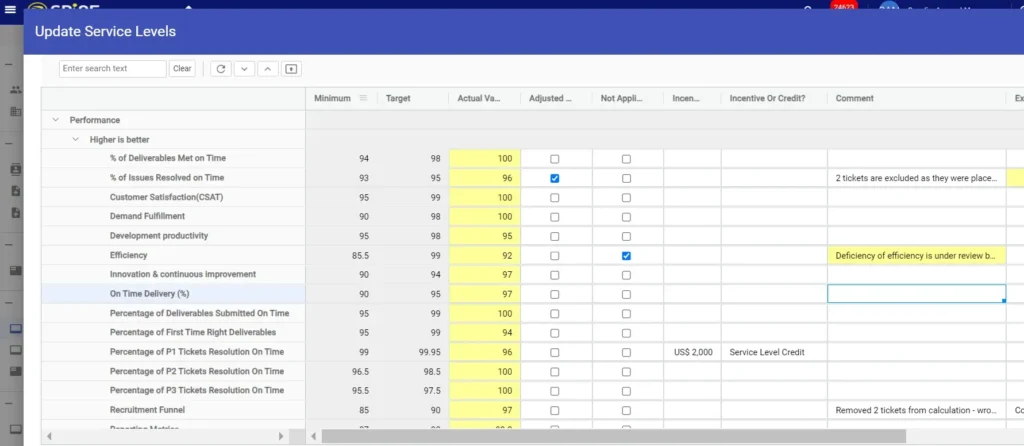Click the expand all down-chevron toolbar button
The height and width of the screenshot is (446, 1024).
(245, 69)
